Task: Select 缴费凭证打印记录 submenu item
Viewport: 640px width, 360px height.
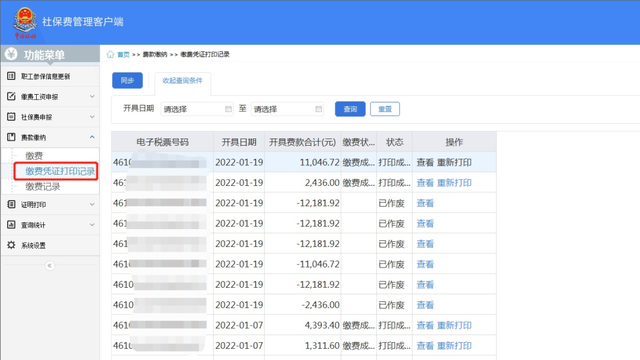Action: click(60, 171)
